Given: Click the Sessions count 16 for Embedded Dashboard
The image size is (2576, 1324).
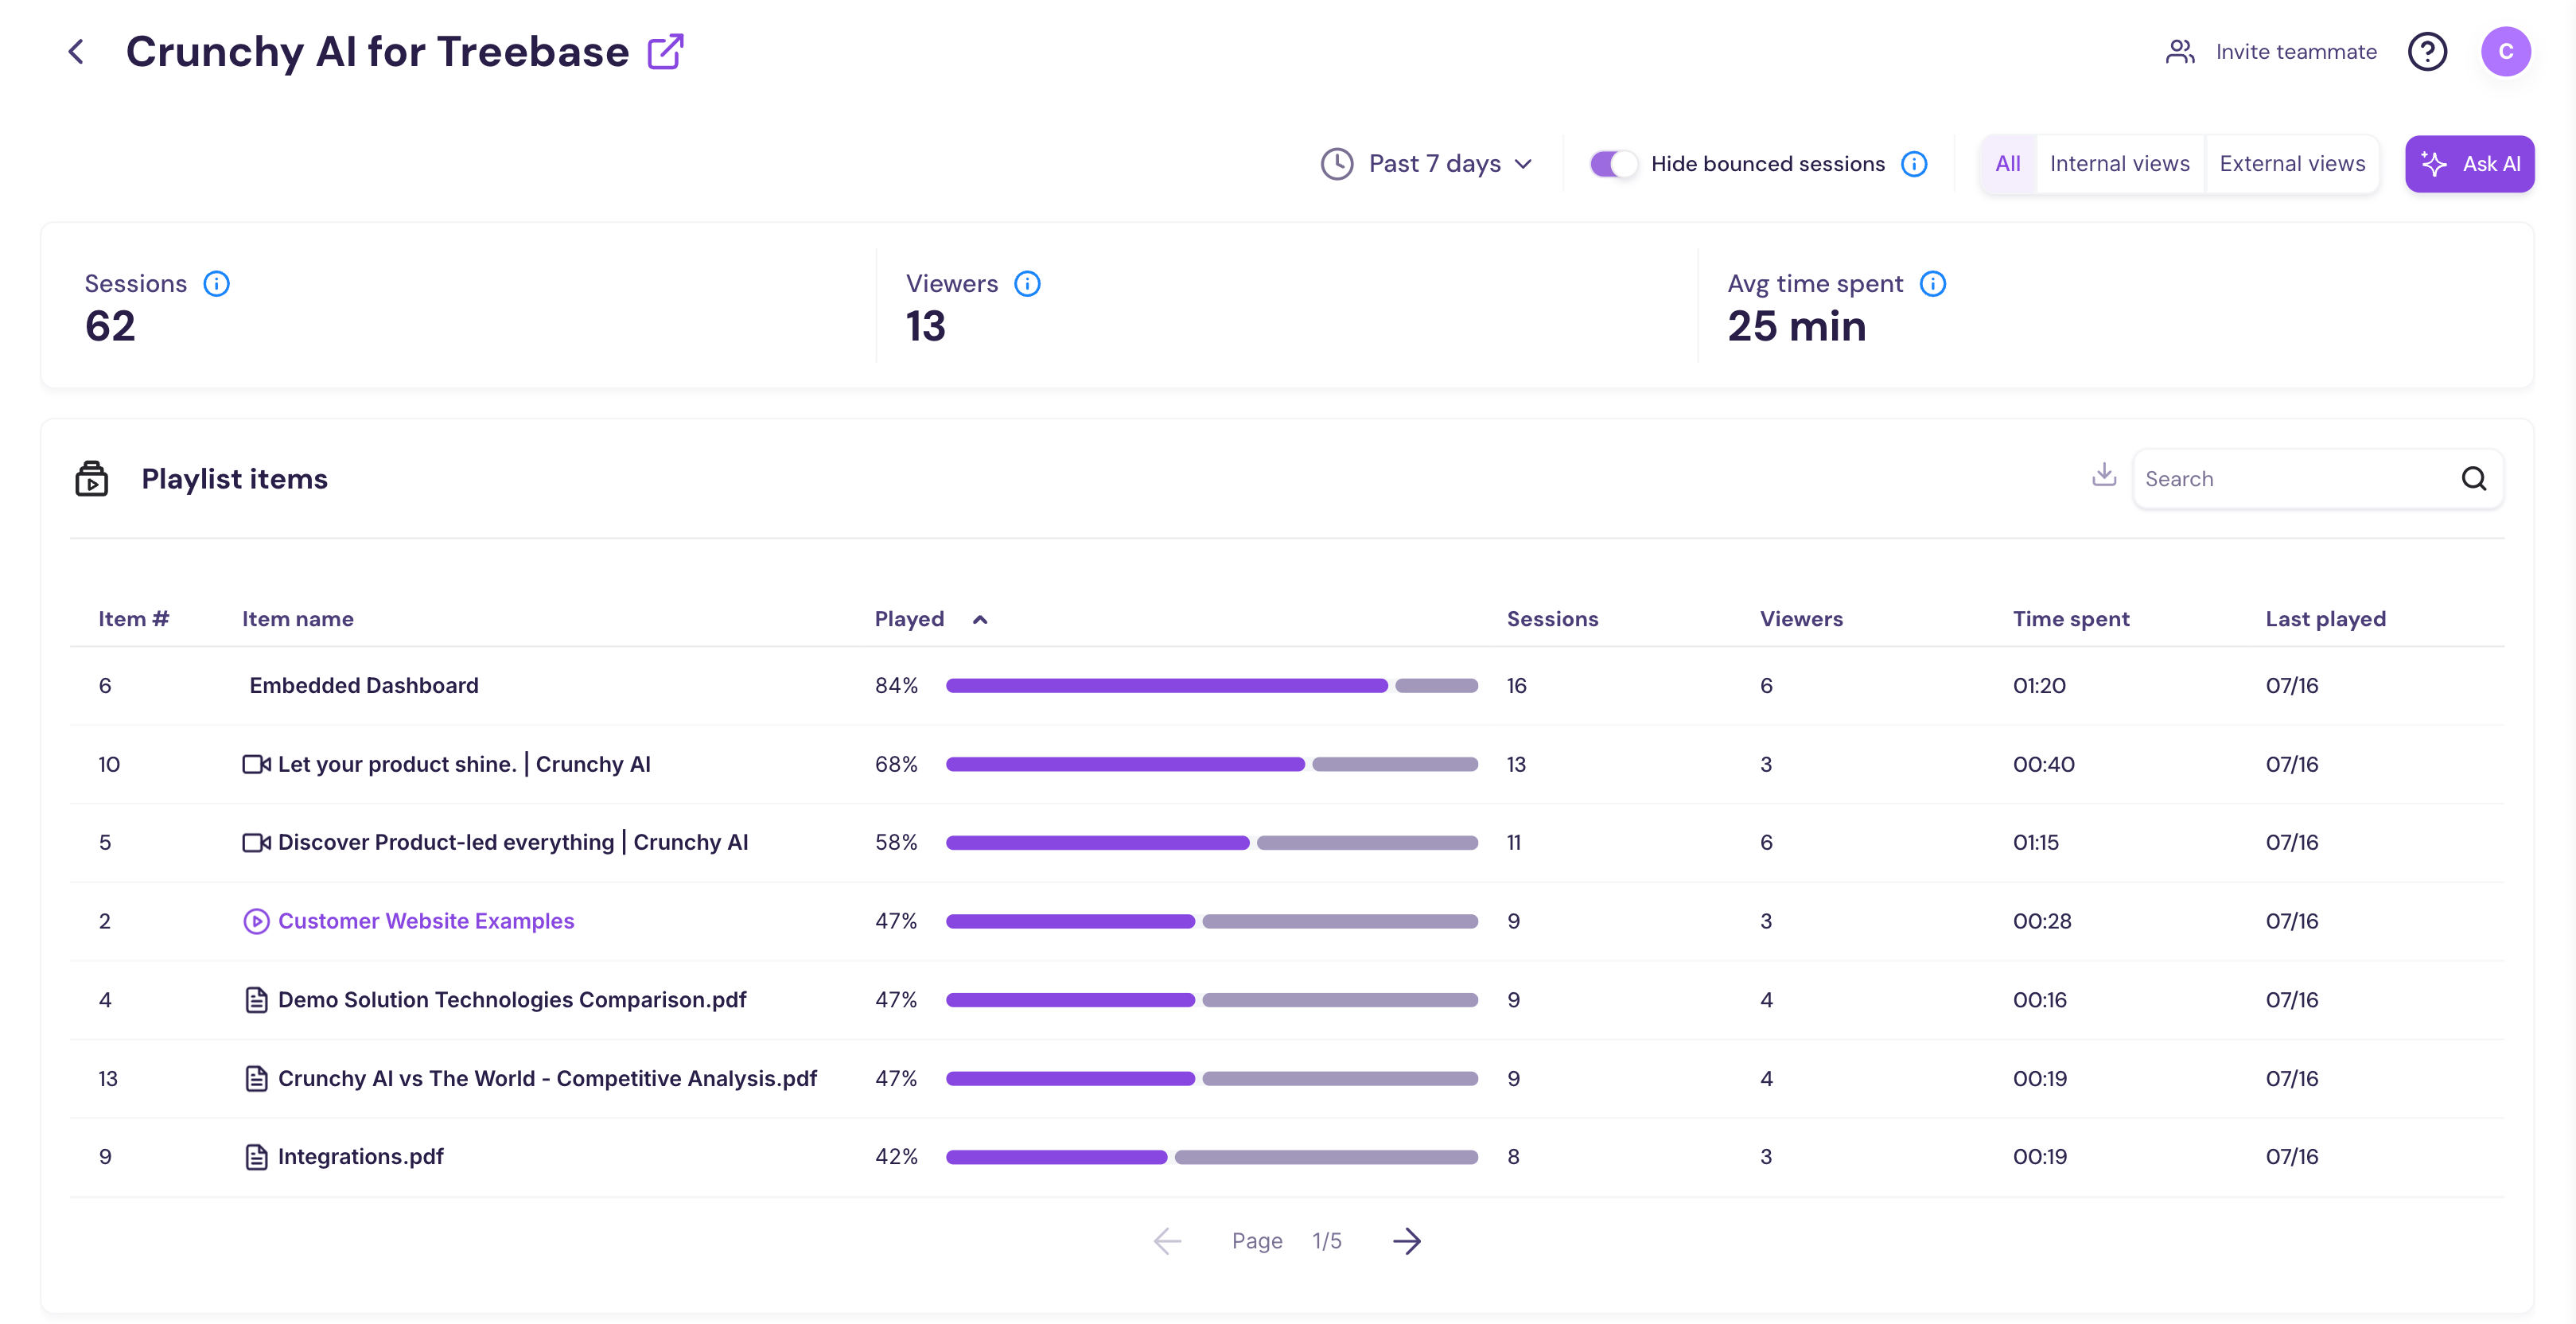Looking at the screenshot, I should 1516,686.
